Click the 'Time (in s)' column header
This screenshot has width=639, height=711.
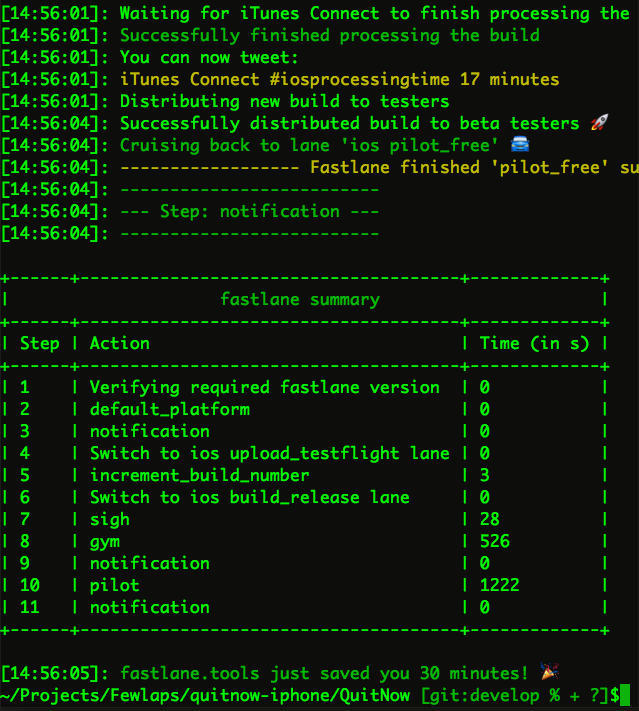pos(535,344)
